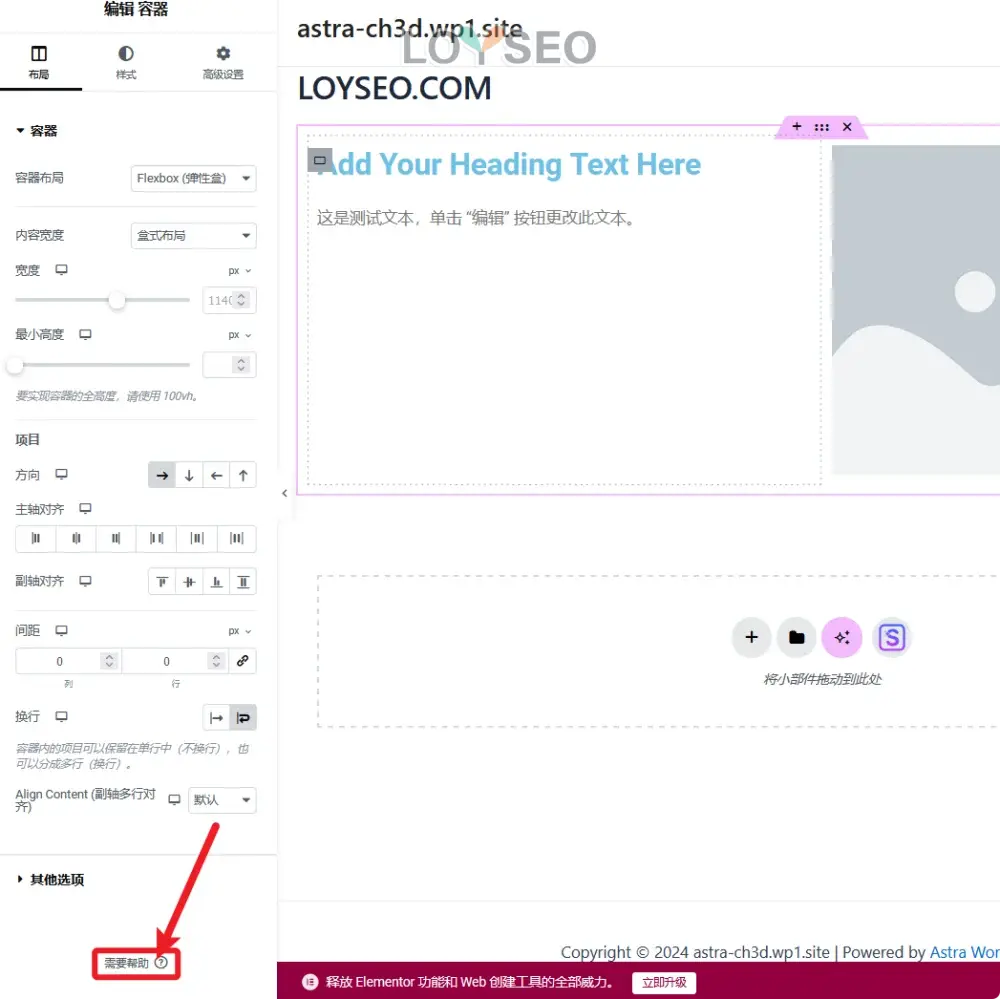Choose justify end alignment icon
This screenshot has height=999, width=1000.
pyautogui.click(x=115, y=538)
